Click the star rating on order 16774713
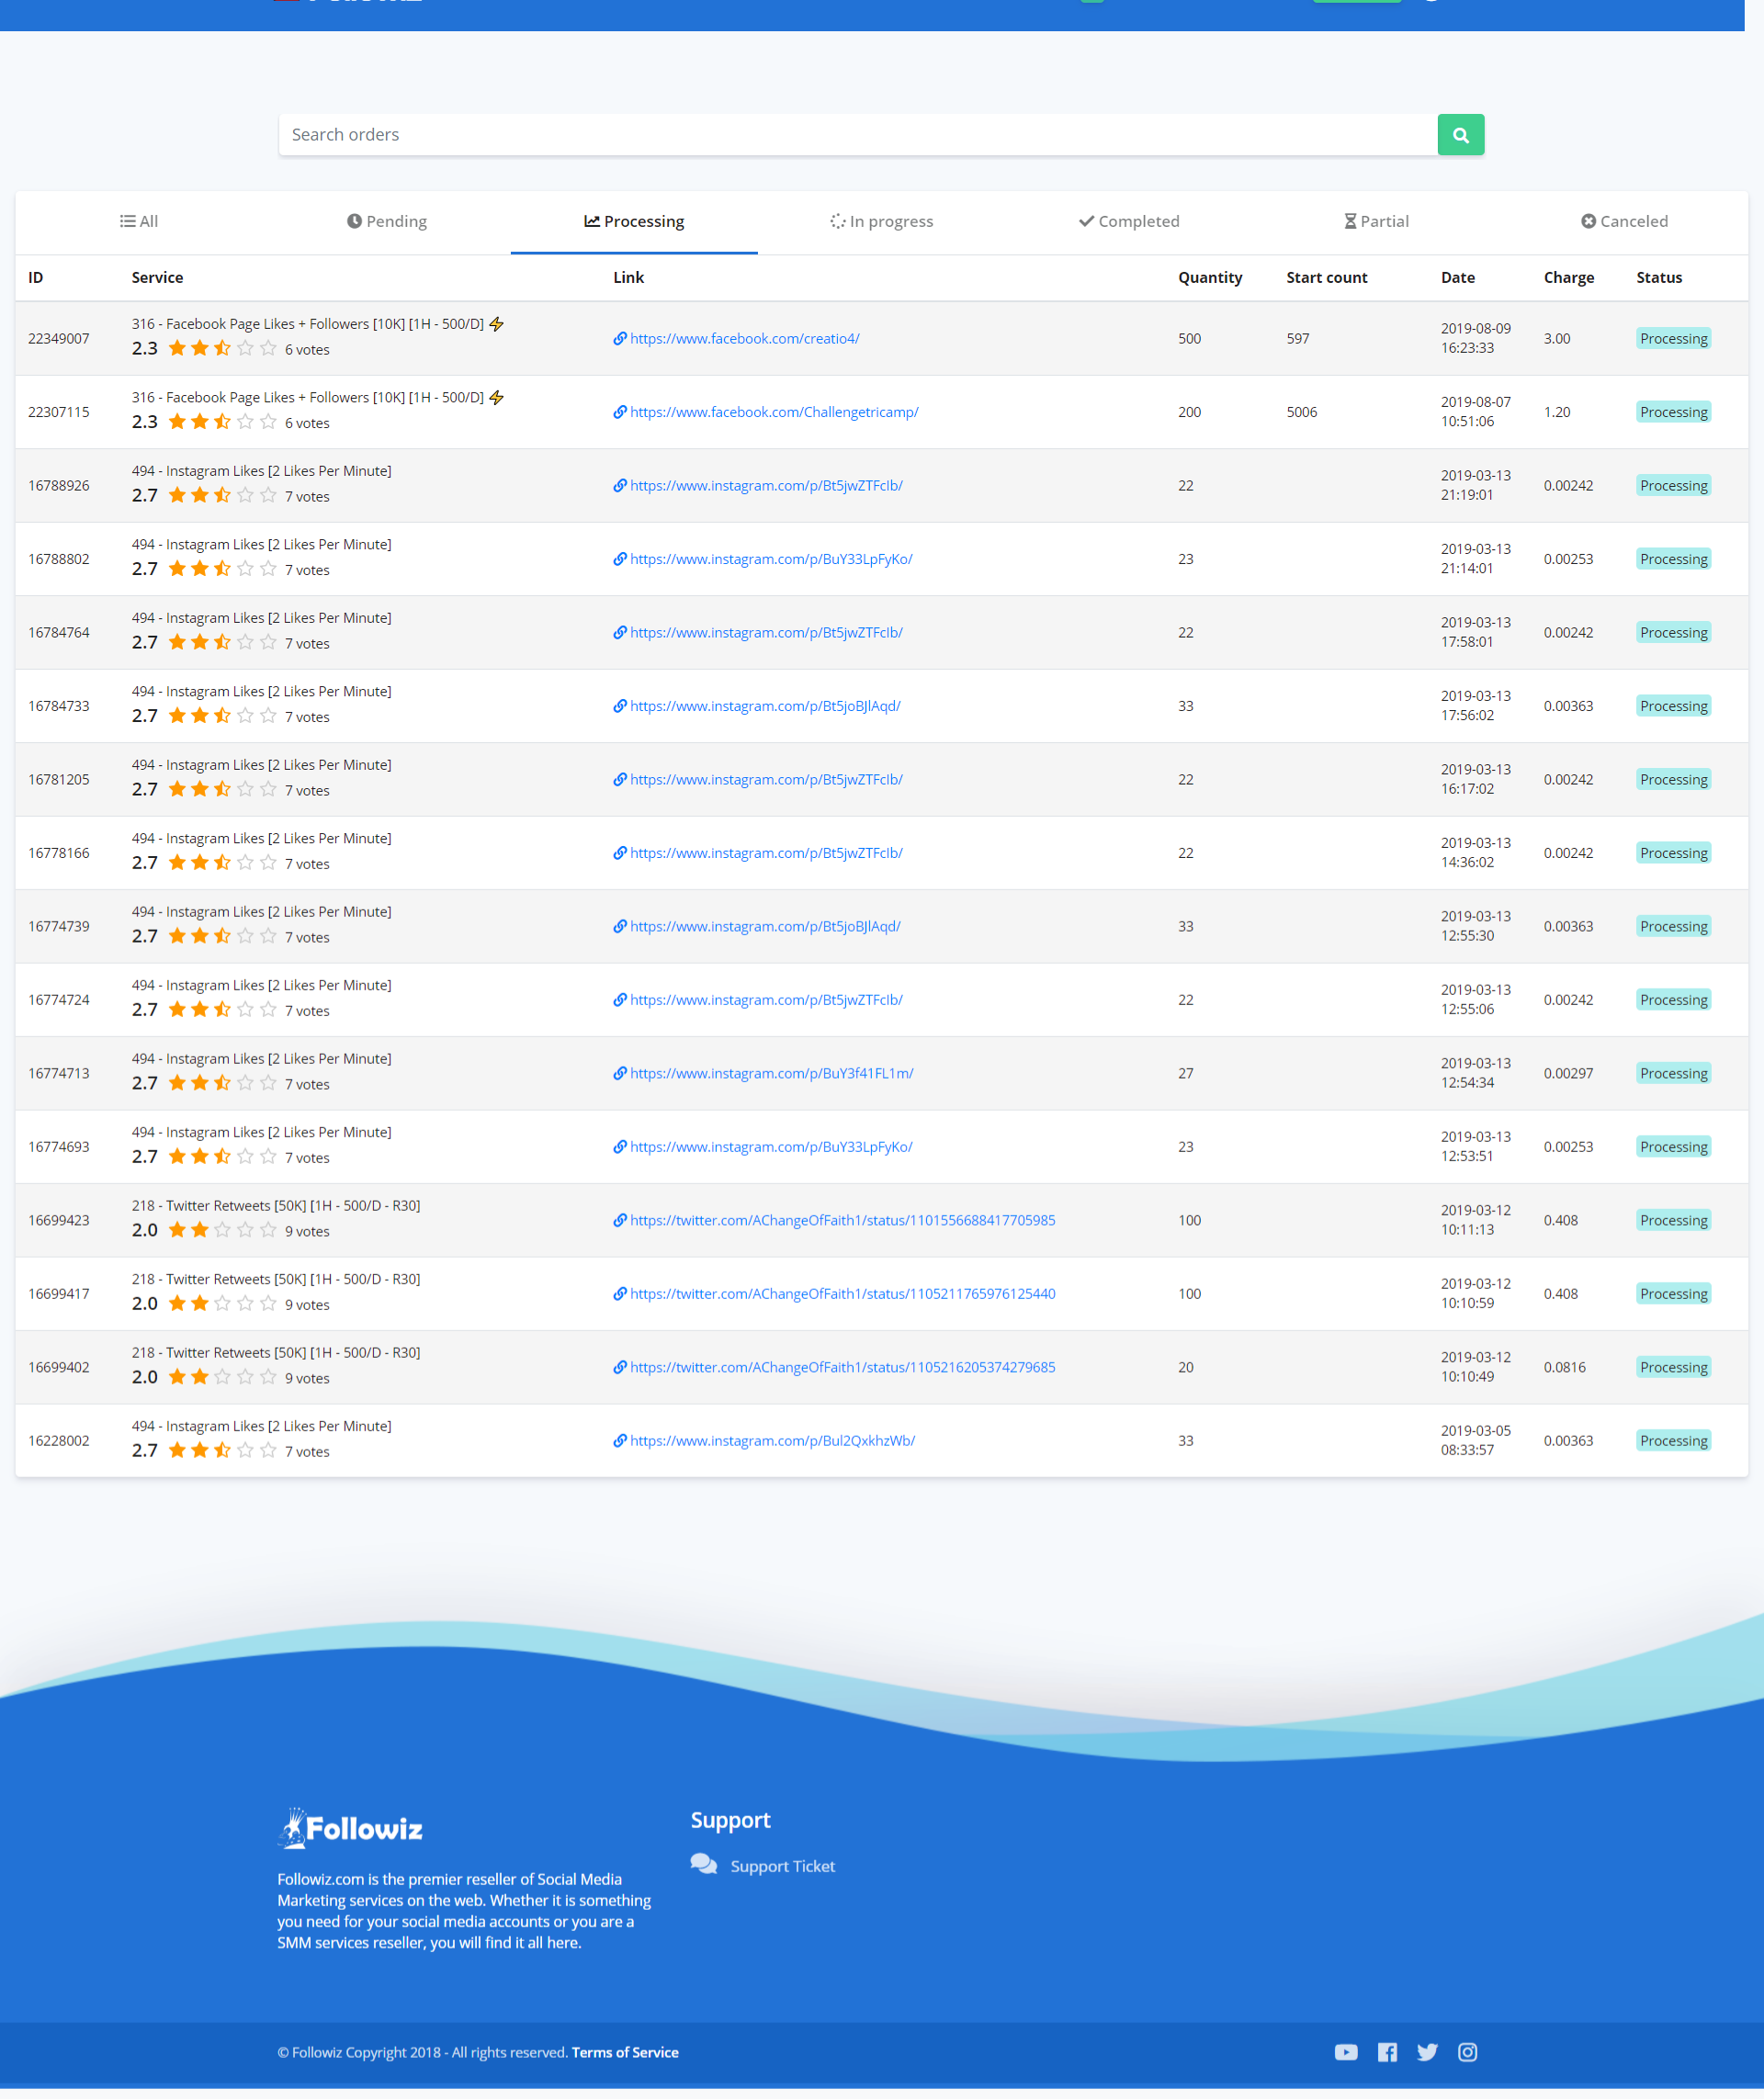 222,1083
